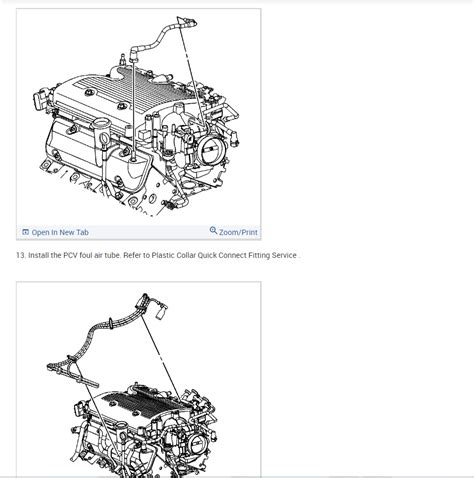Click the upper engine PCV tube diagram
Image resolution: width=474 pixels, height=478 pixels.
[x=139, y=117]
